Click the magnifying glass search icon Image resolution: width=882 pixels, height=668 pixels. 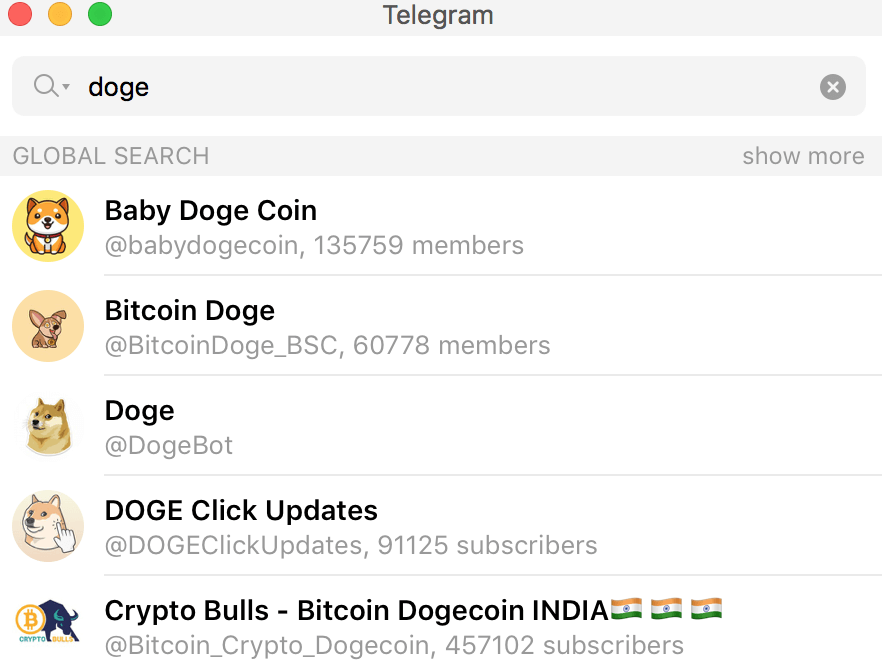click(x=44, y=86)
